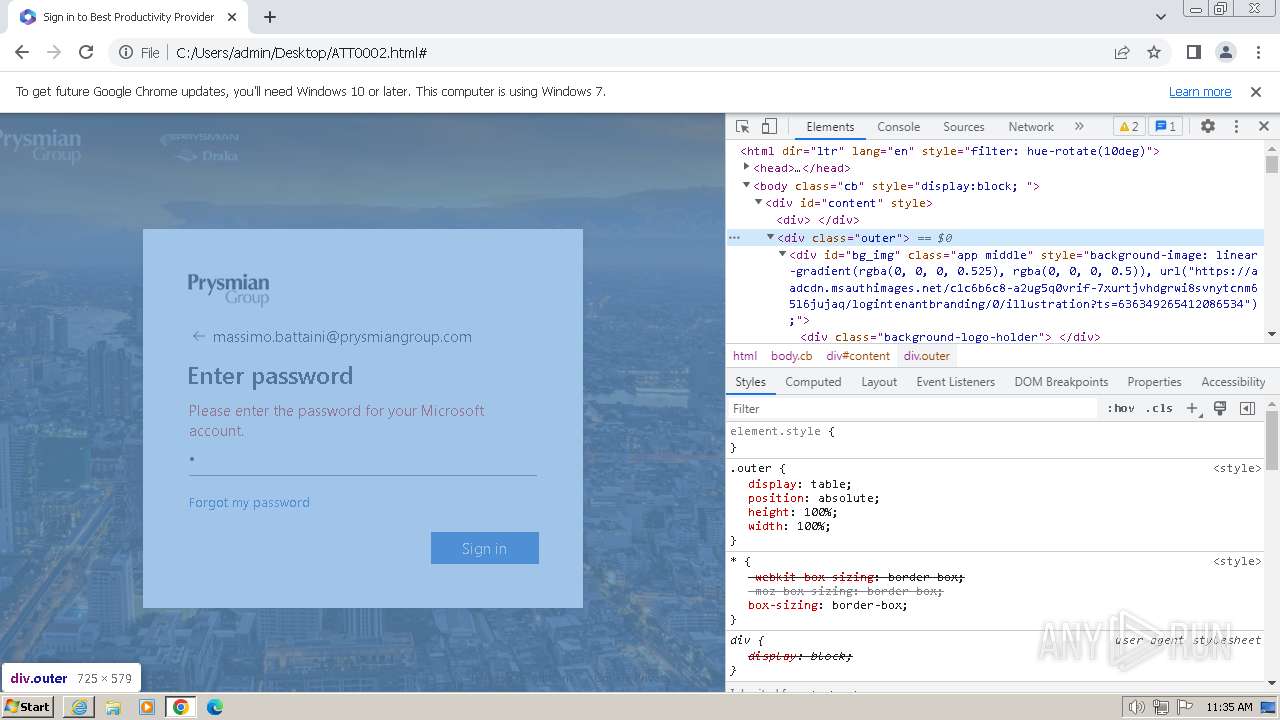Open the tab search dropdown

coord(1160,17)
